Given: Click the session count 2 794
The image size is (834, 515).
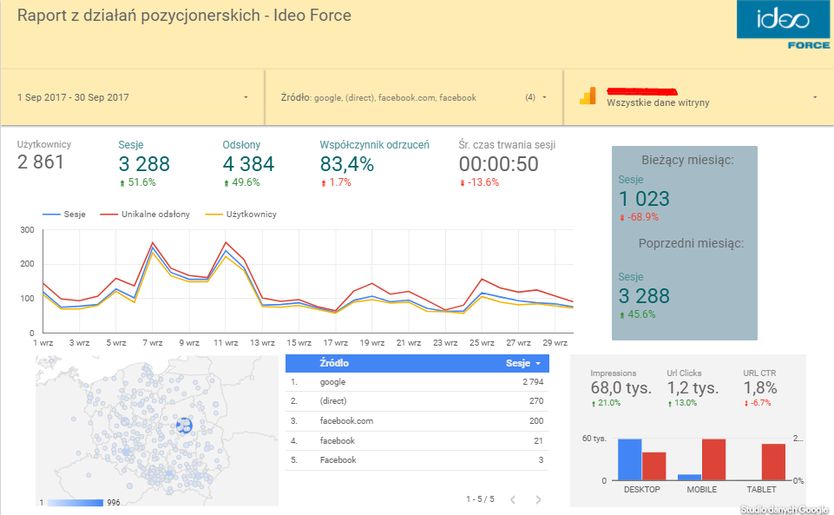Looking at the screenshot, I should (x=533, y=382).
